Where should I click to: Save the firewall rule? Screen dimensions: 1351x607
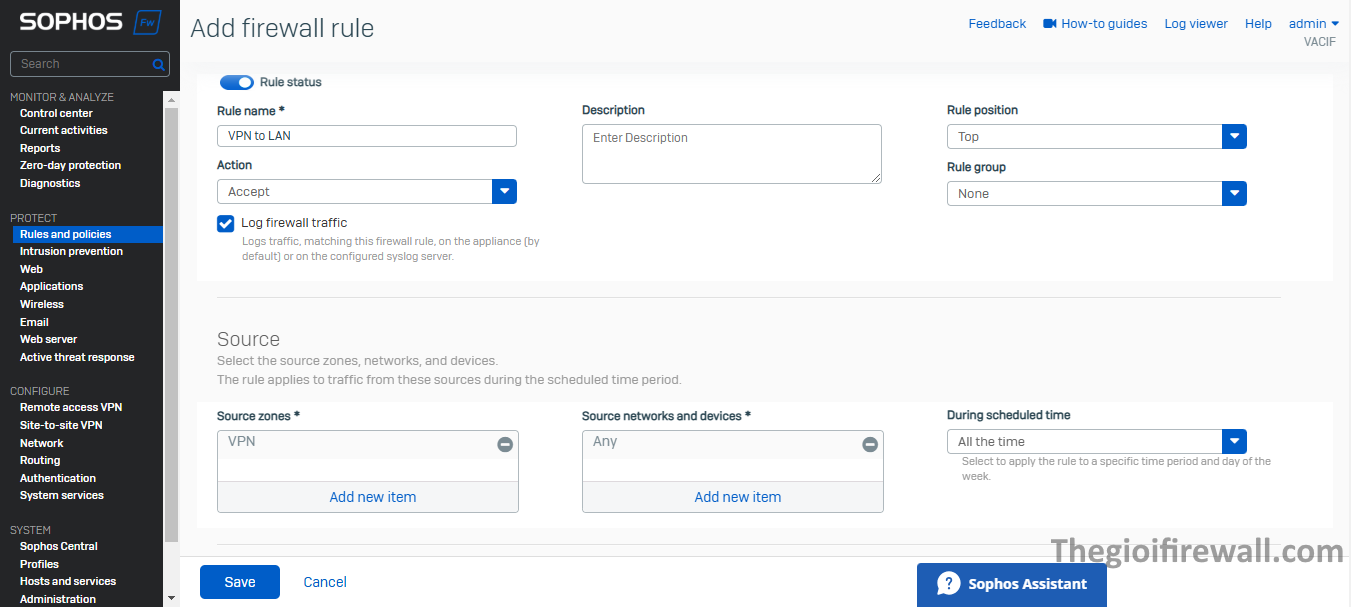pyautogui.click(x=240, y=582)
